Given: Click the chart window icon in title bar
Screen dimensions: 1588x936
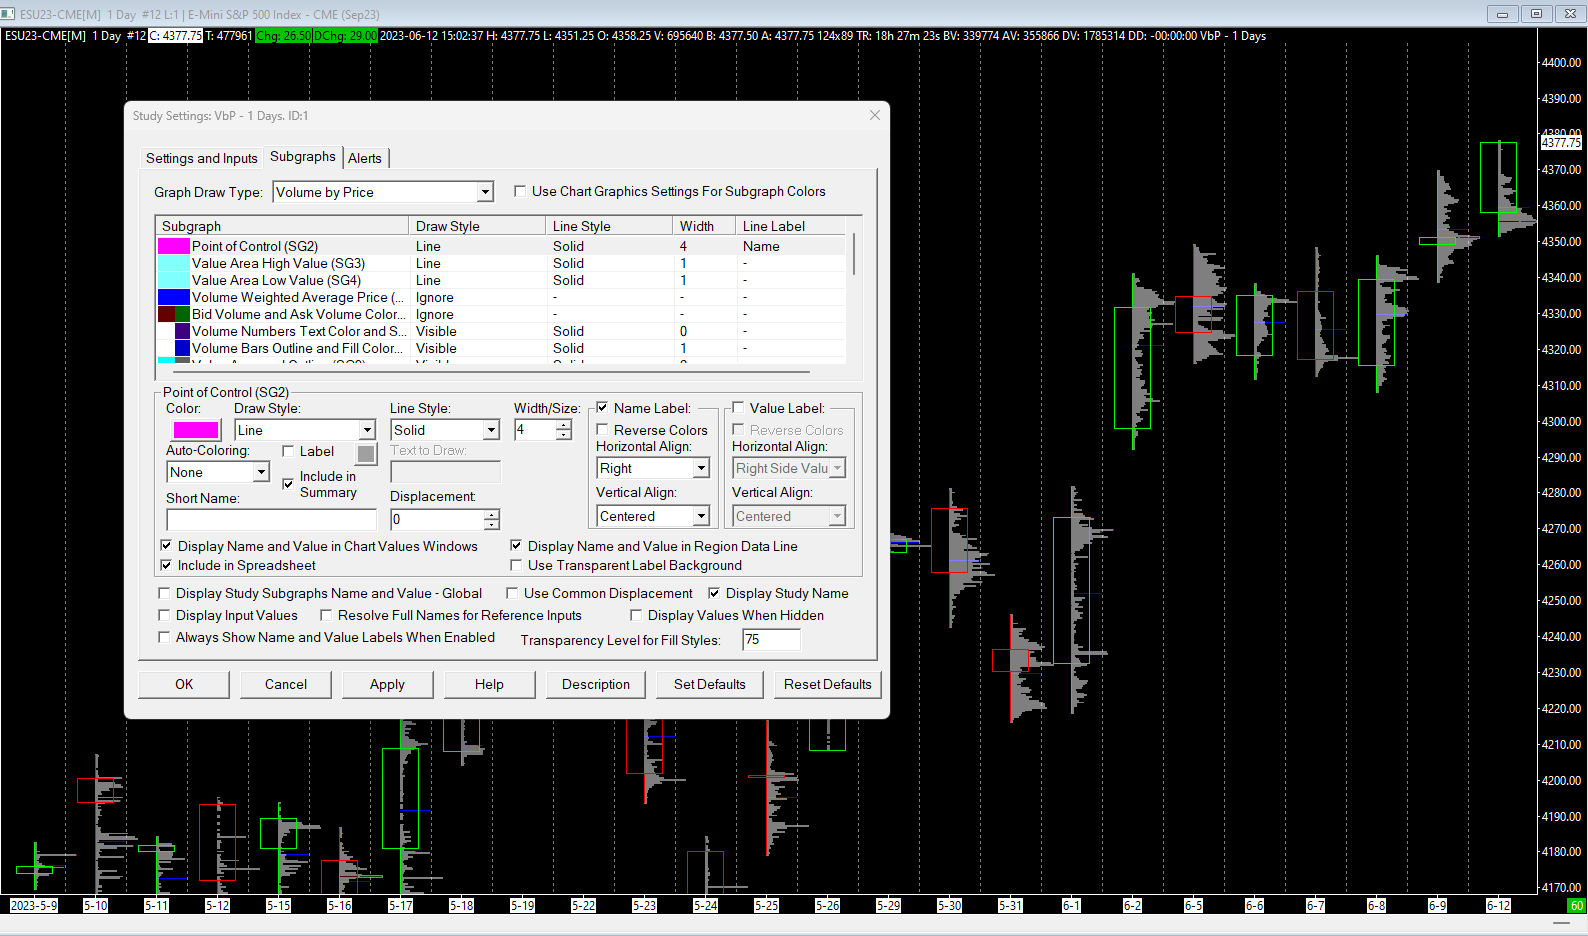Looking at the screenshot, I should (9, 14).
